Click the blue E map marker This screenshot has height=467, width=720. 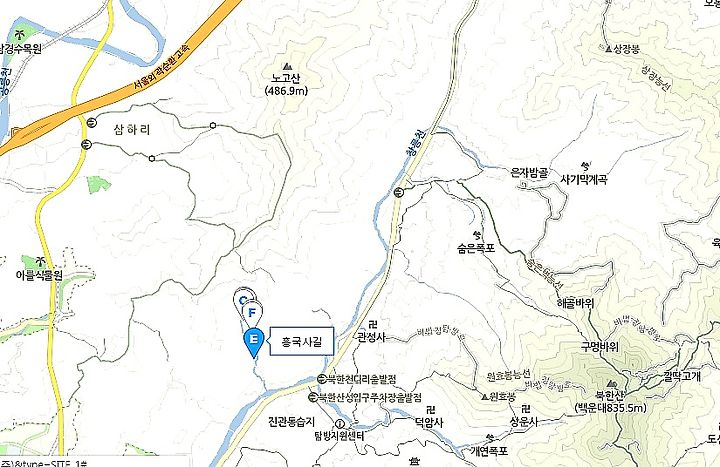pyautogui.click(x=253, y=342)
